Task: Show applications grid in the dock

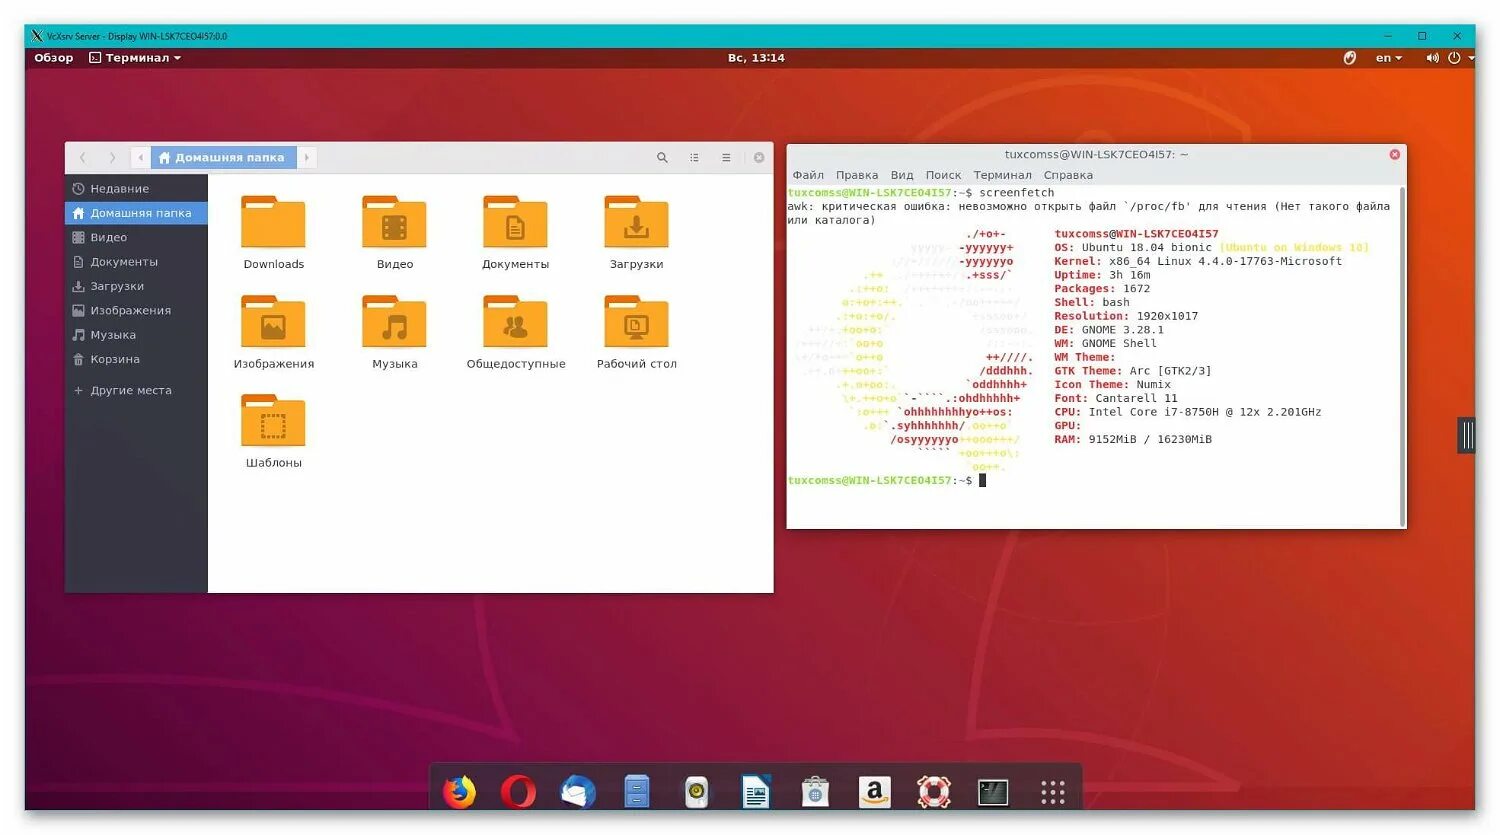Action: point(1053,792)
